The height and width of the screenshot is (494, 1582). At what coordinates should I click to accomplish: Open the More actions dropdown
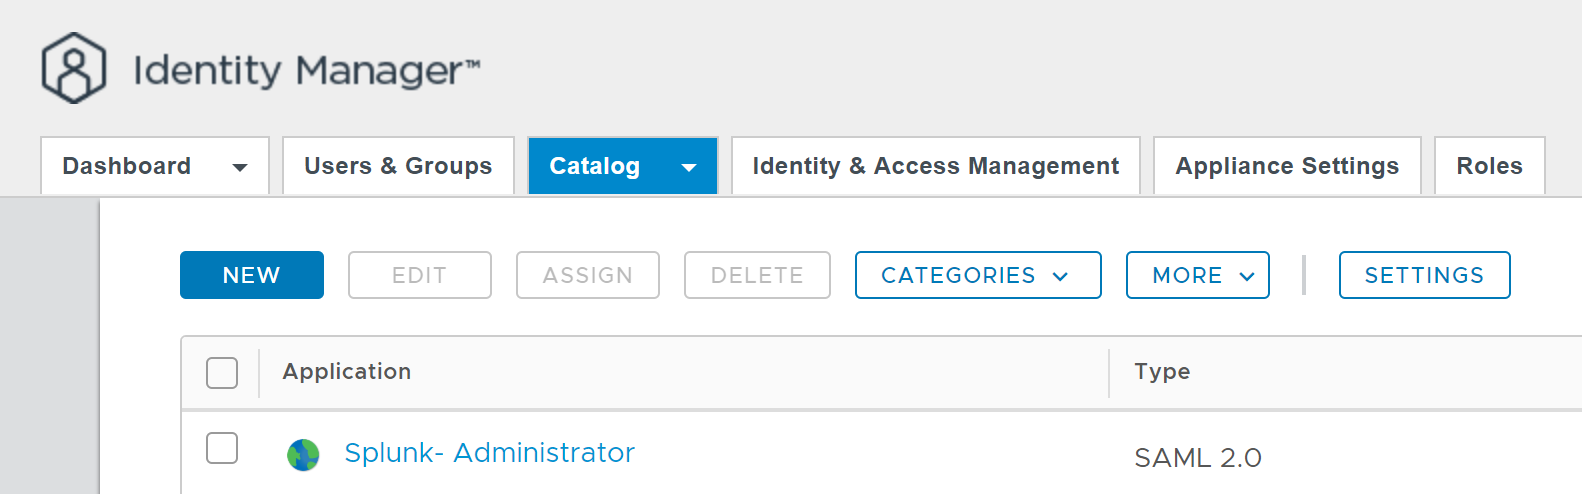tap(1197, 275)
